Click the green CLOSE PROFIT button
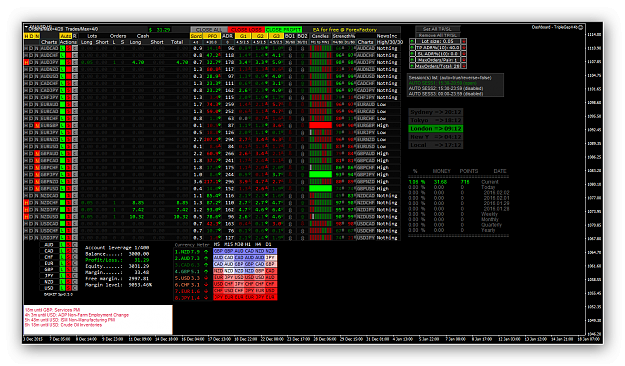The image size is (625, 366). [x=283, y=30]
